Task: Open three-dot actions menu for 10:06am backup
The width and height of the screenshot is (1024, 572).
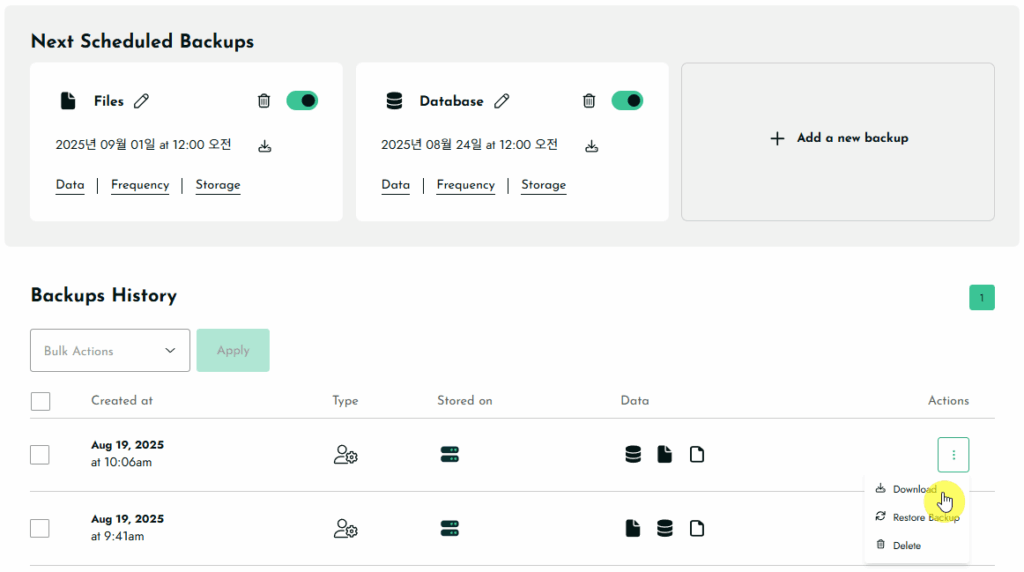Action: [x=953, y=455]
